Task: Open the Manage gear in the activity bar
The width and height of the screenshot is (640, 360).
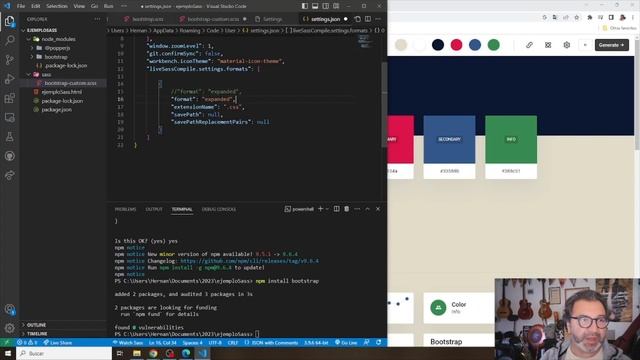Action: (x=9, y=328)
